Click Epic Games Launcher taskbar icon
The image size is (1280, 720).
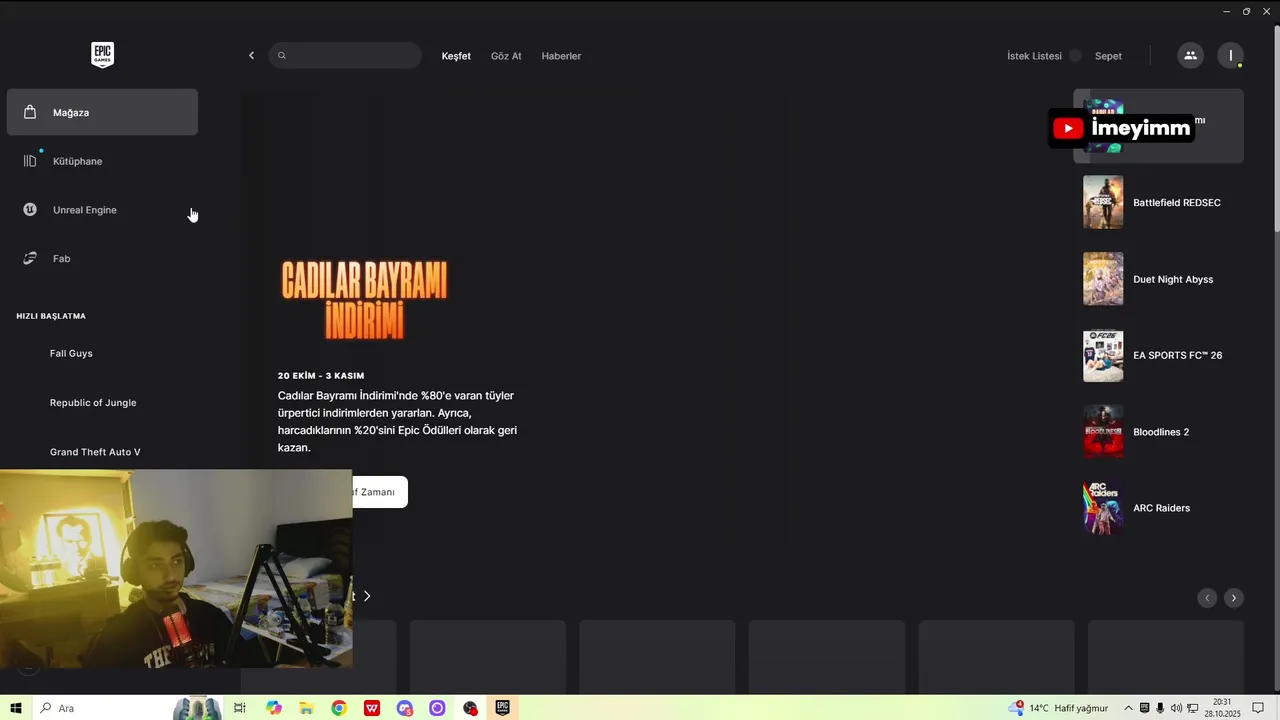(503, 708)
